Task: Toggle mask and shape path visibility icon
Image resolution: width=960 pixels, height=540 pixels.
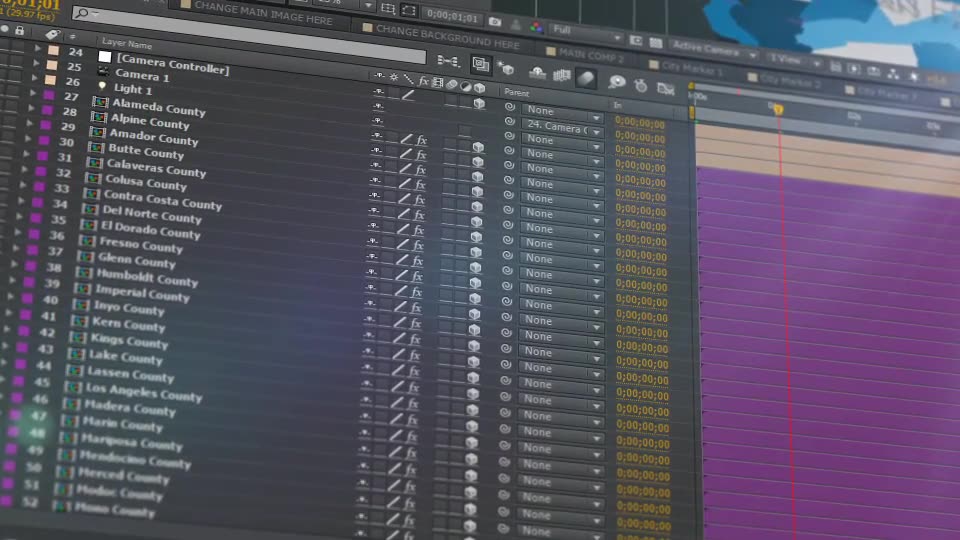Action: coord(409,10)
